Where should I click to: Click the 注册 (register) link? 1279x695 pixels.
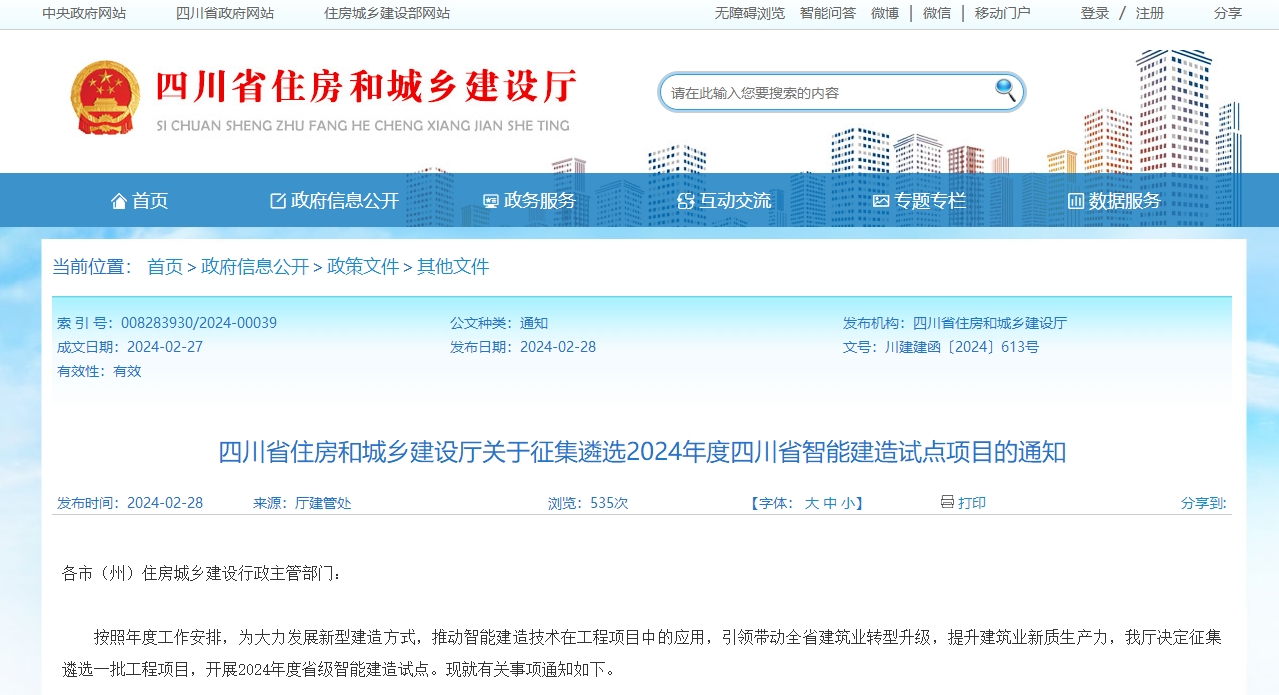(x=1150, y=14)
